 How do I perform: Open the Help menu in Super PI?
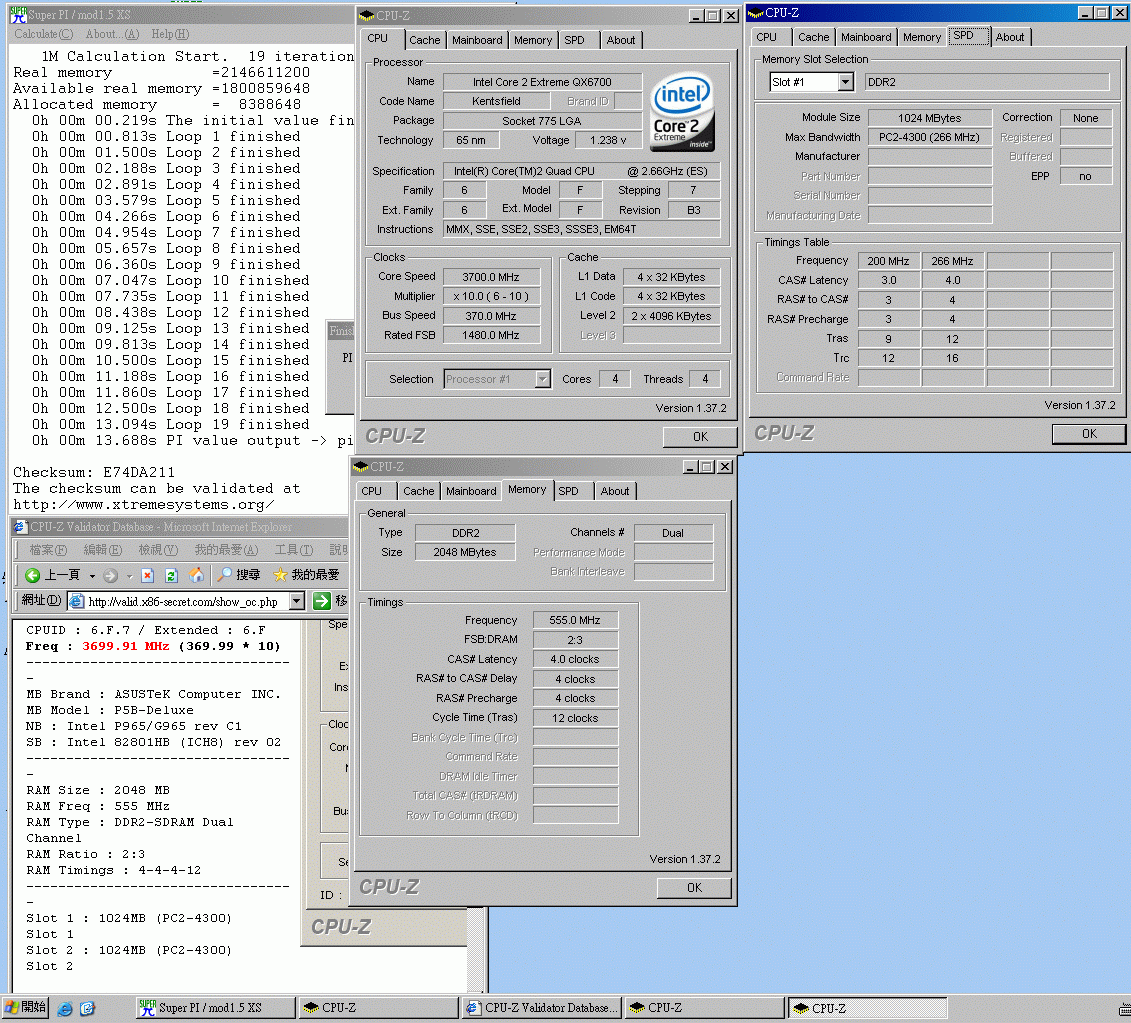coord(170,34)
